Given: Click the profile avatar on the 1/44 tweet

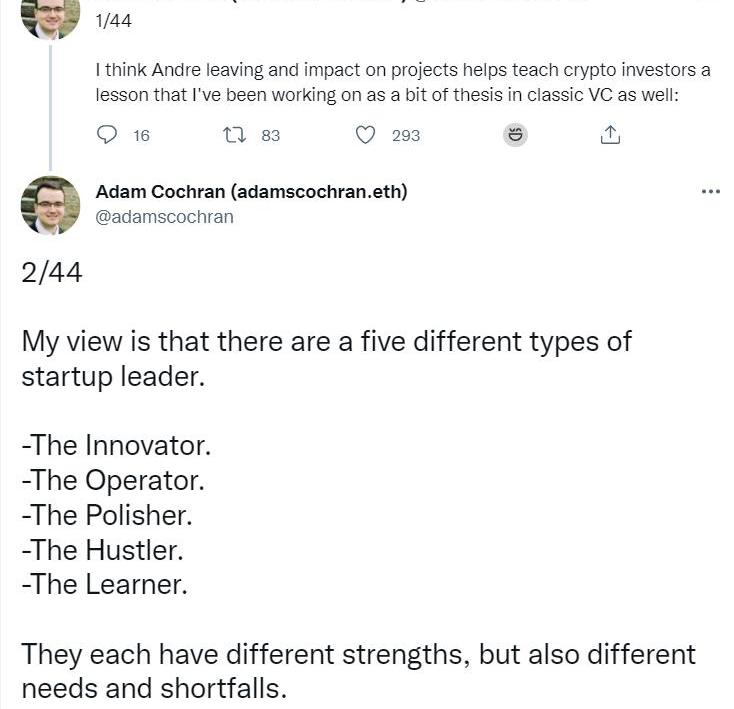Looking at the screenshot, I should 51,20.
